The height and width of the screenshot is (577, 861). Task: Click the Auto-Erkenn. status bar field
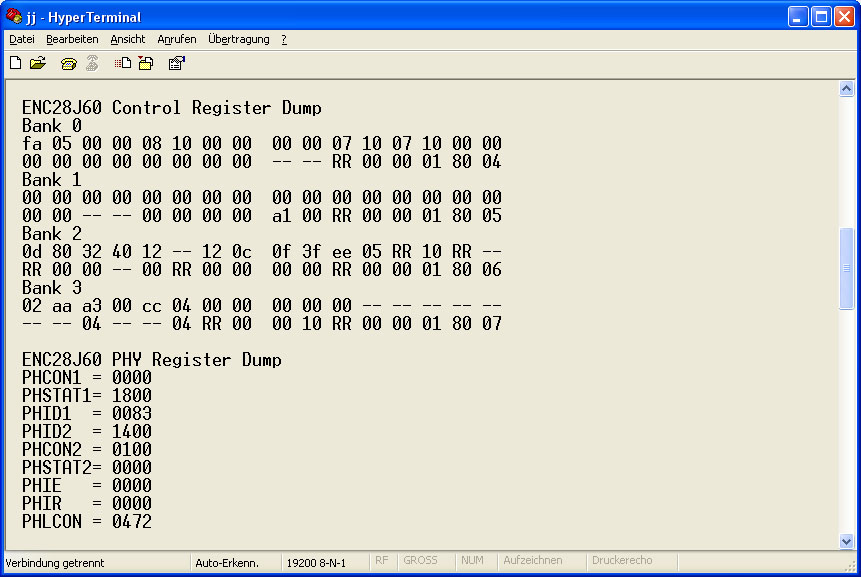tap(227, 562)
